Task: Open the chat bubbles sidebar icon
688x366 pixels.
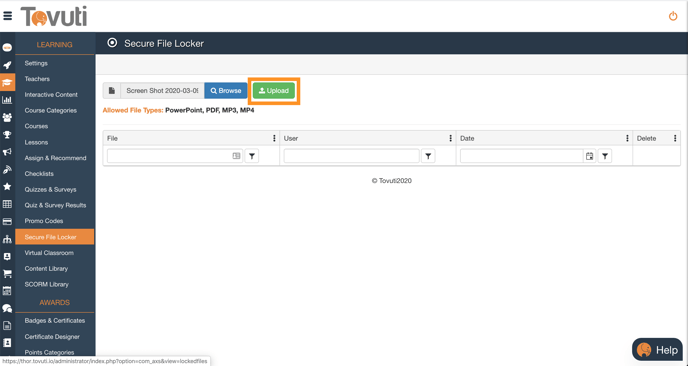Action: pos(7,308)
